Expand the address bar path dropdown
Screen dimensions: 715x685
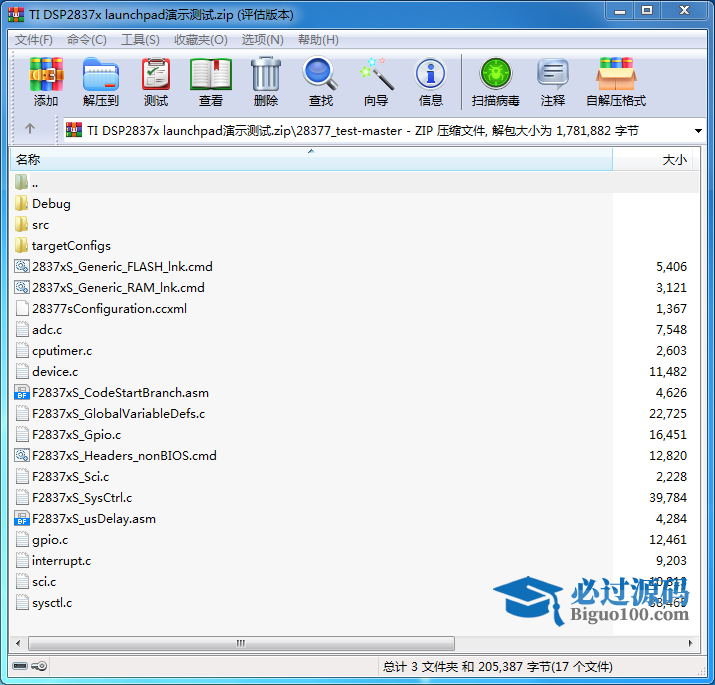(698, 131)
